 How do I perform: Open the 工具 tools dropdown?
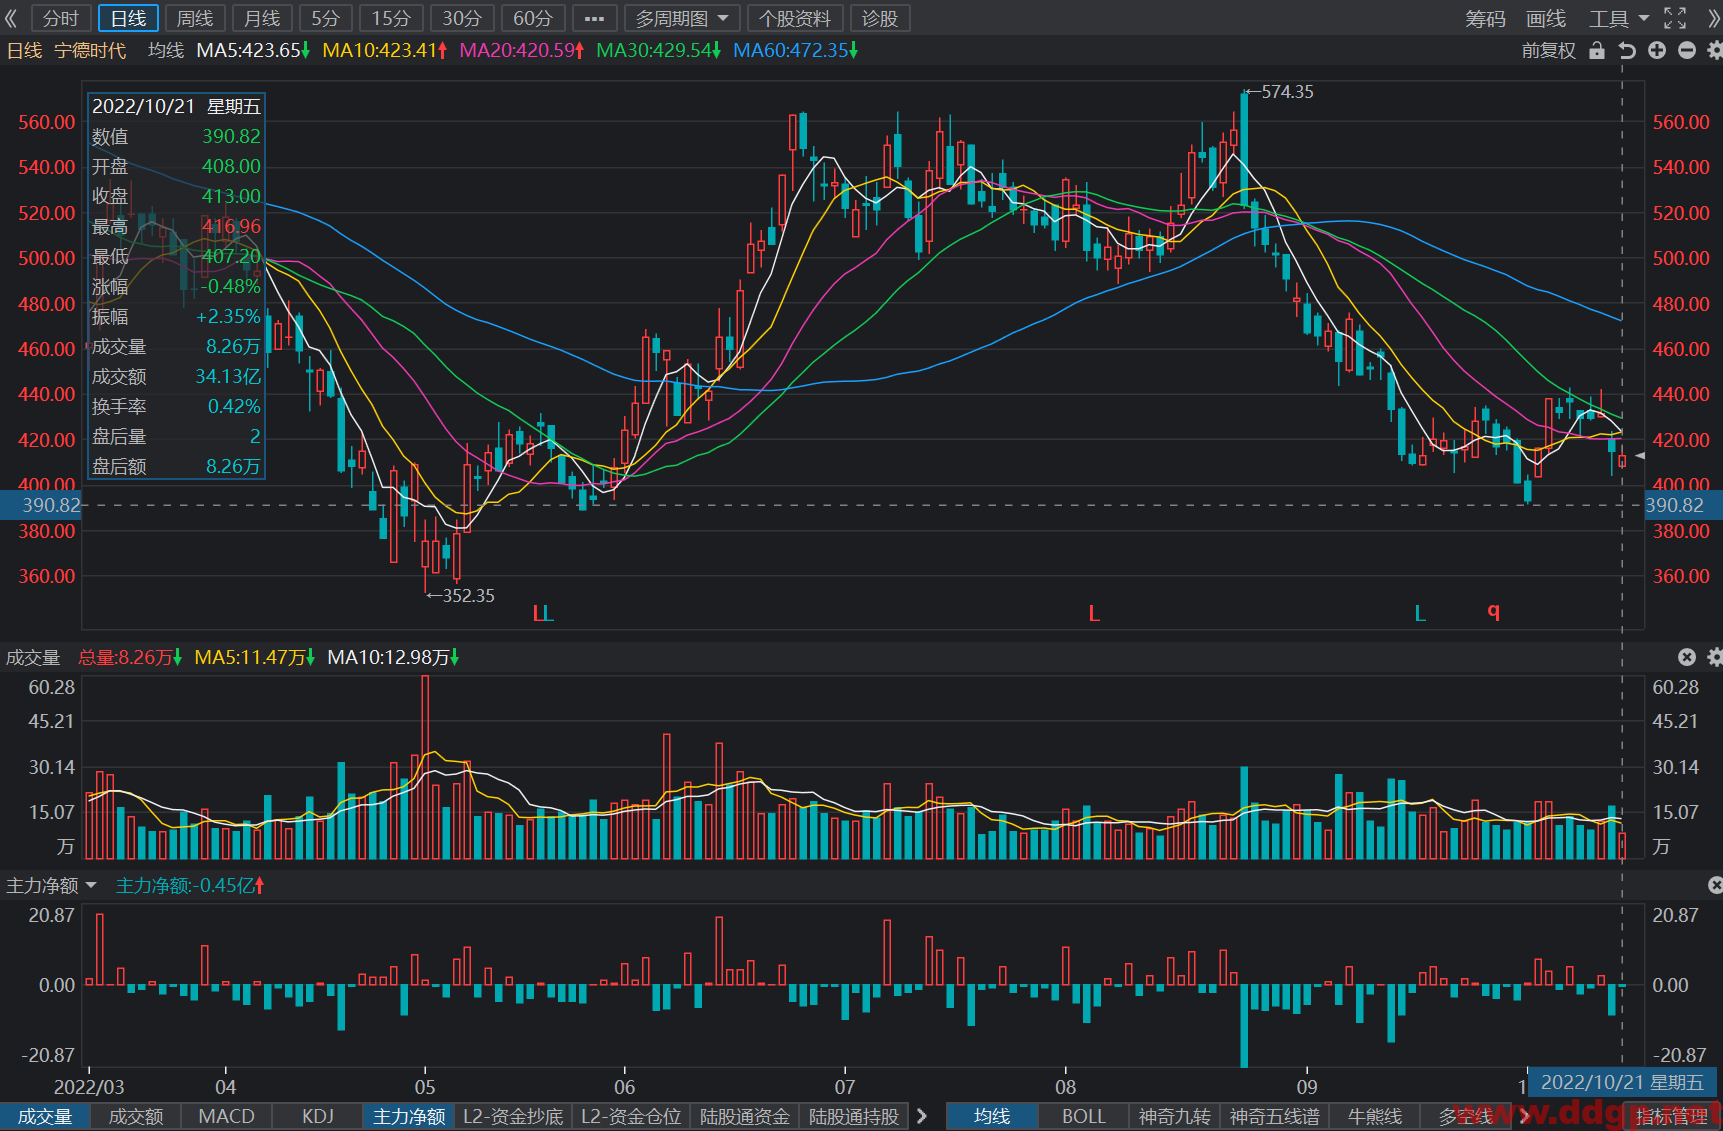(x=1619, y=18)
